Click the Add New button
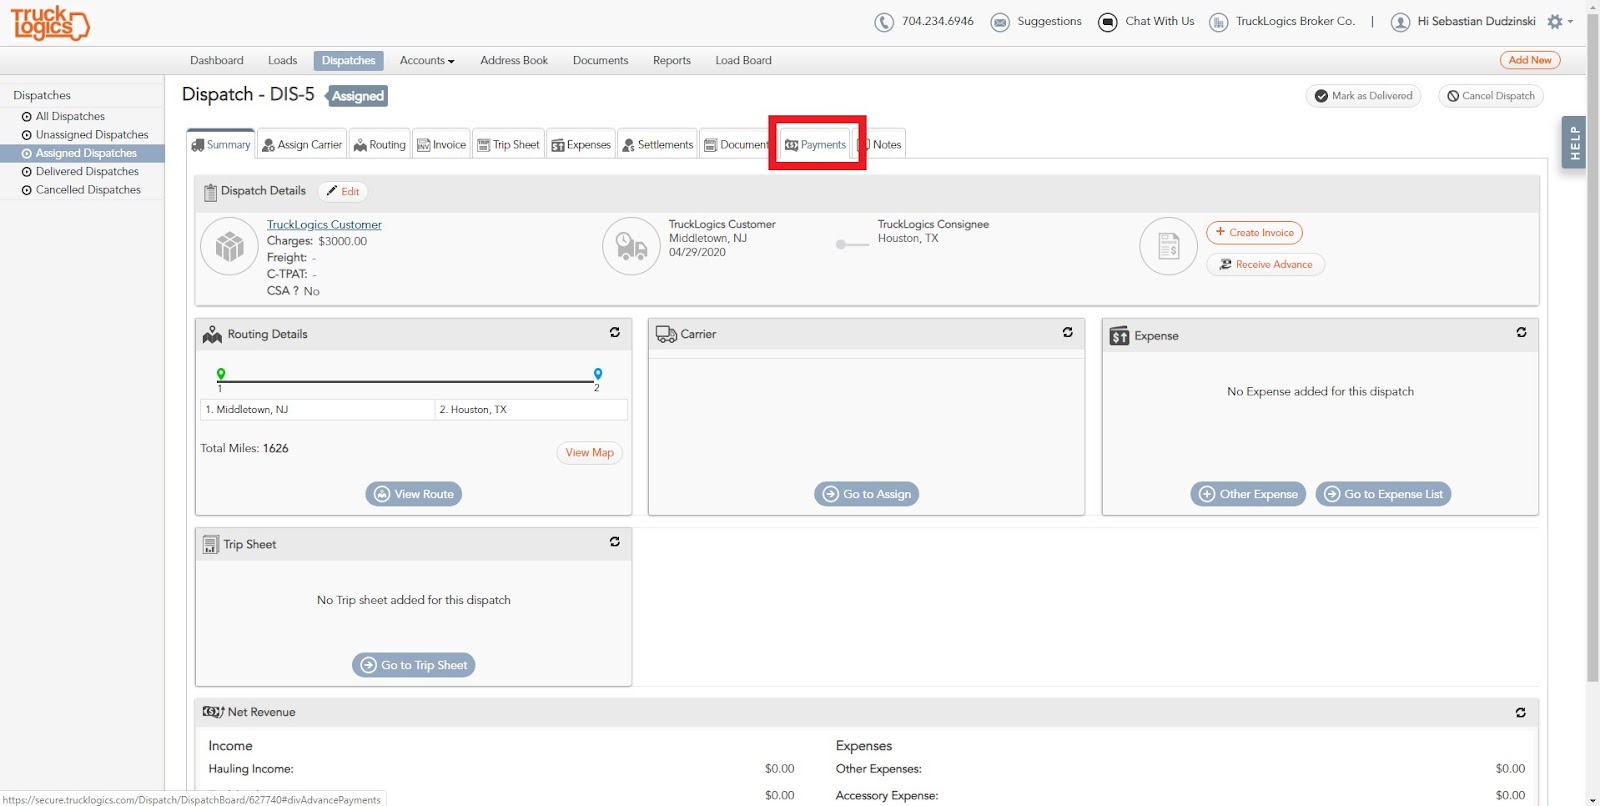The image size is (1600, 806). coord(1530,60)
